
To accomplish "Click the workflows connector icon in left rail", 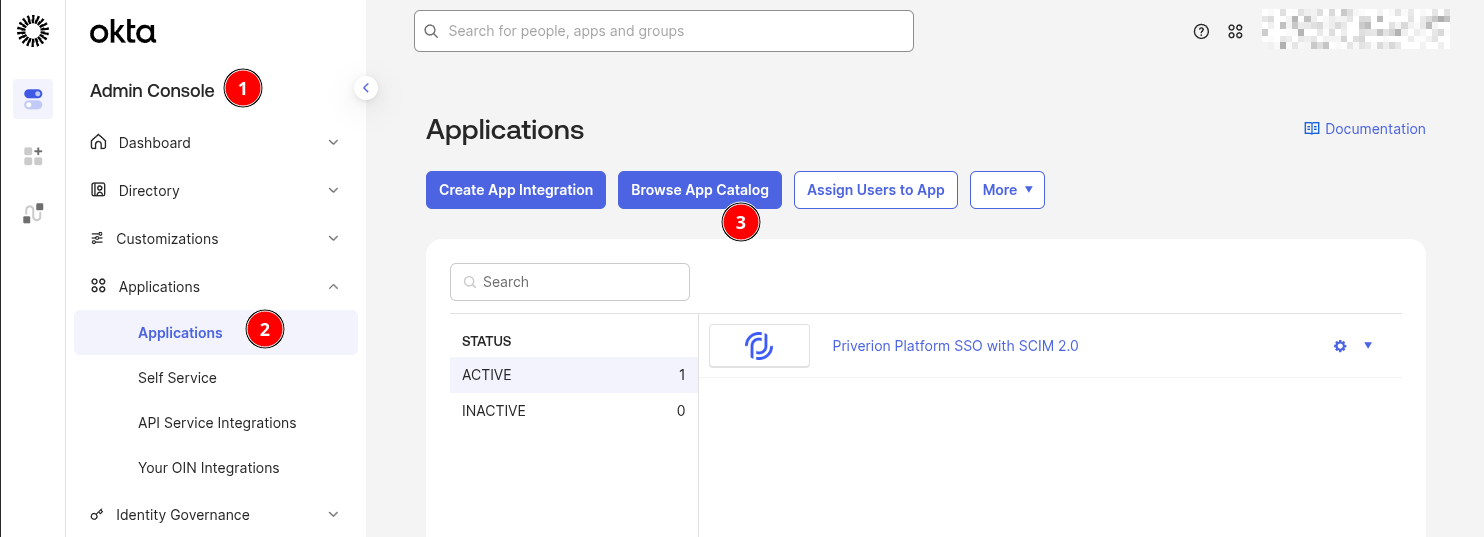I will click(33, 213).
